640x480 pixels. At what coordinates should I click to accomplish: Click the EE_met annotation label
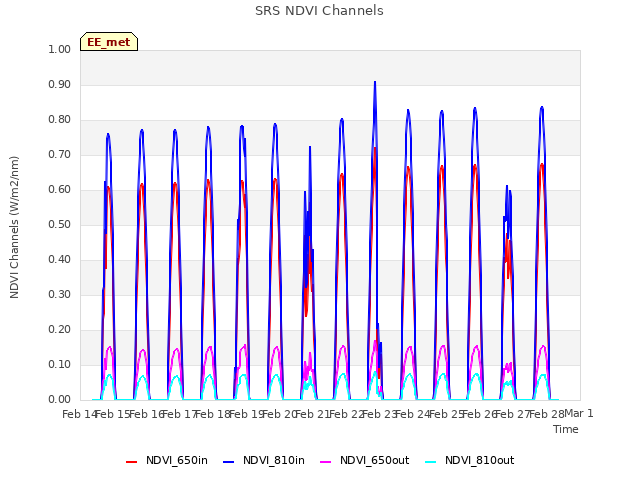pyautogui.click(x=109, y=42)
